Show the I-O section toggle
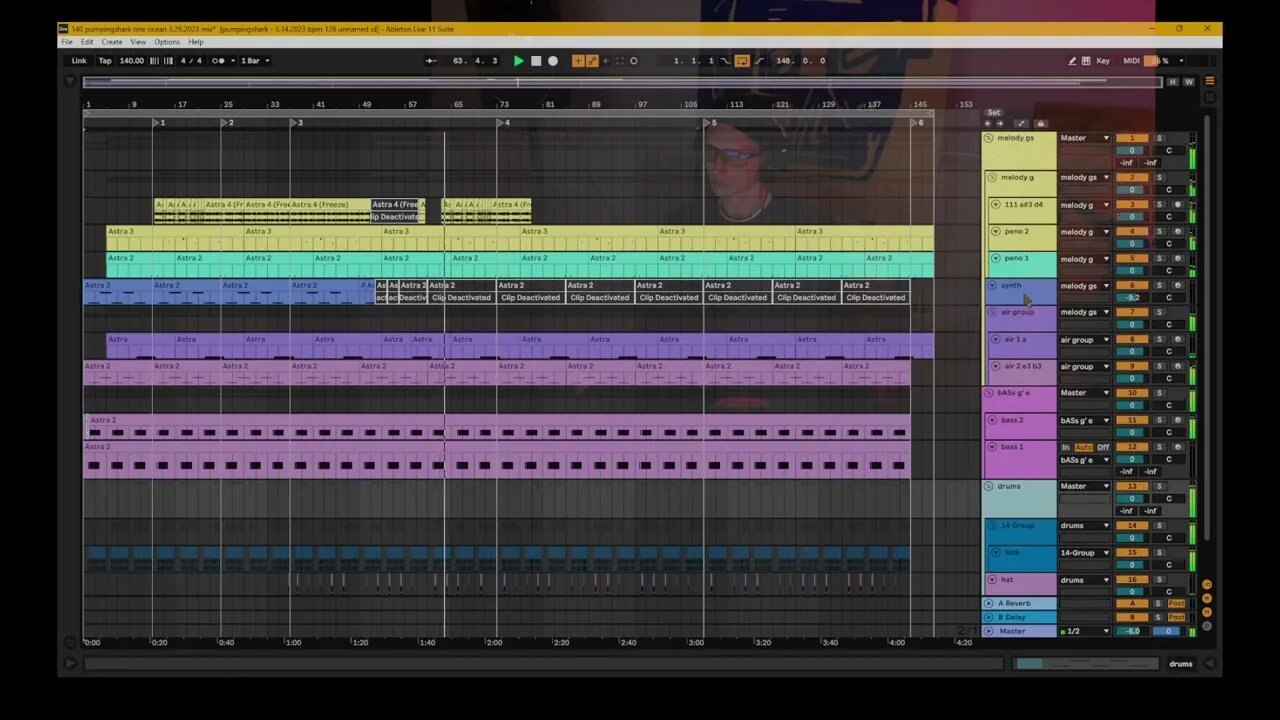The width and height of the screenshot is (1280, 720). [1207, 584]
